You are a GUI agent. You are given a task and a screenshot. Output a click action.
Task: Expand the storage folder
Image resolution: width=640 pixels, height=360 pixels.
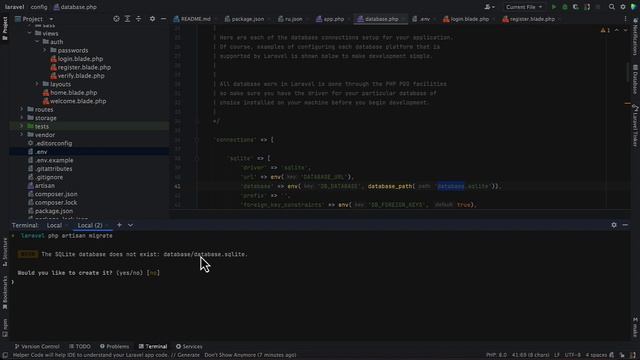pos(22,118)
